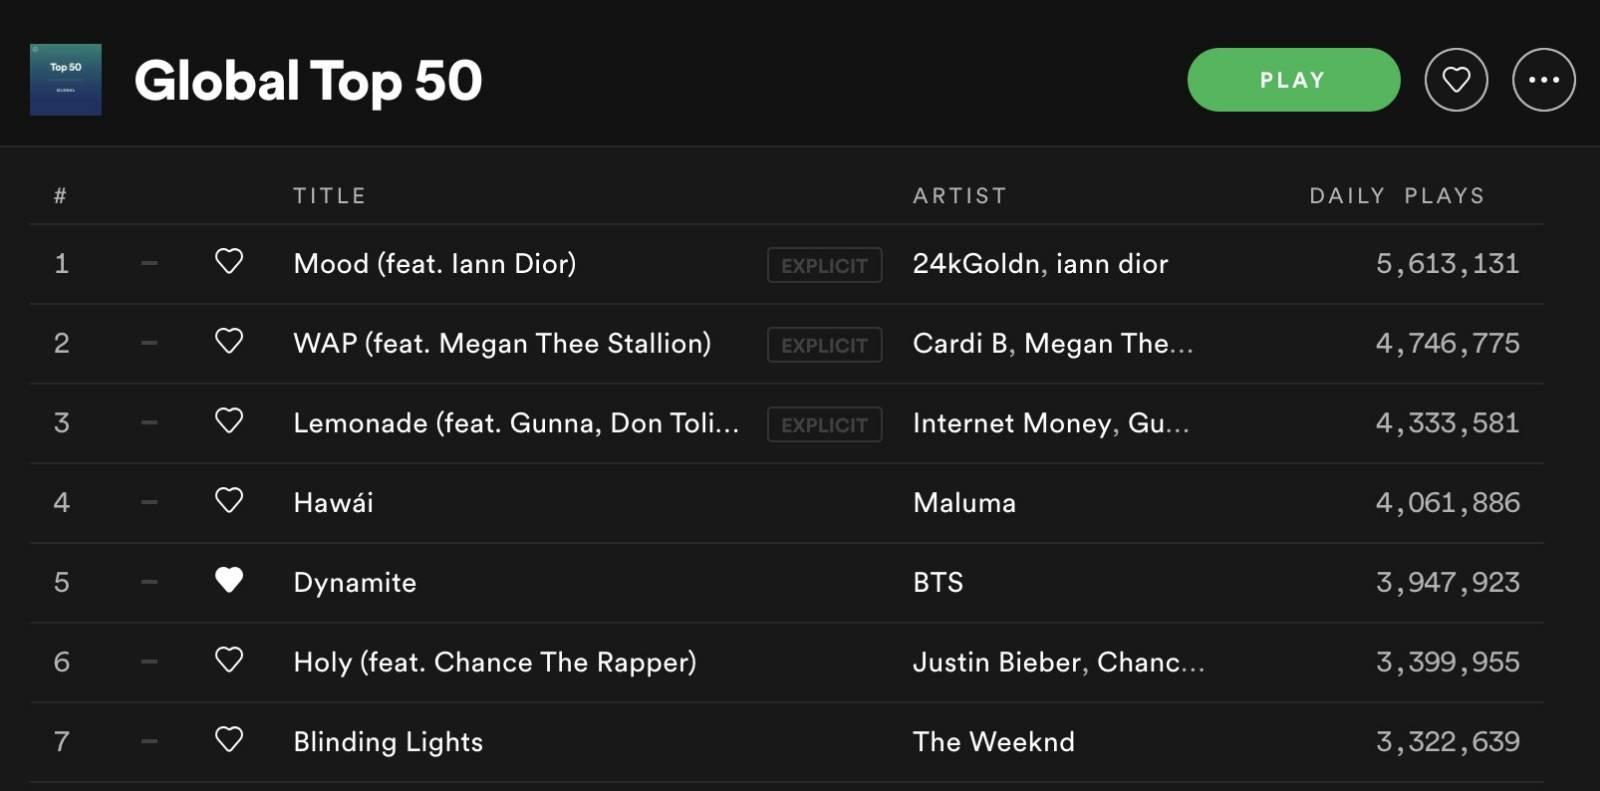Viewport: 1600px width, 791px height.
Task: Open the three-dots more options menu
Action: coord(1544,80)
